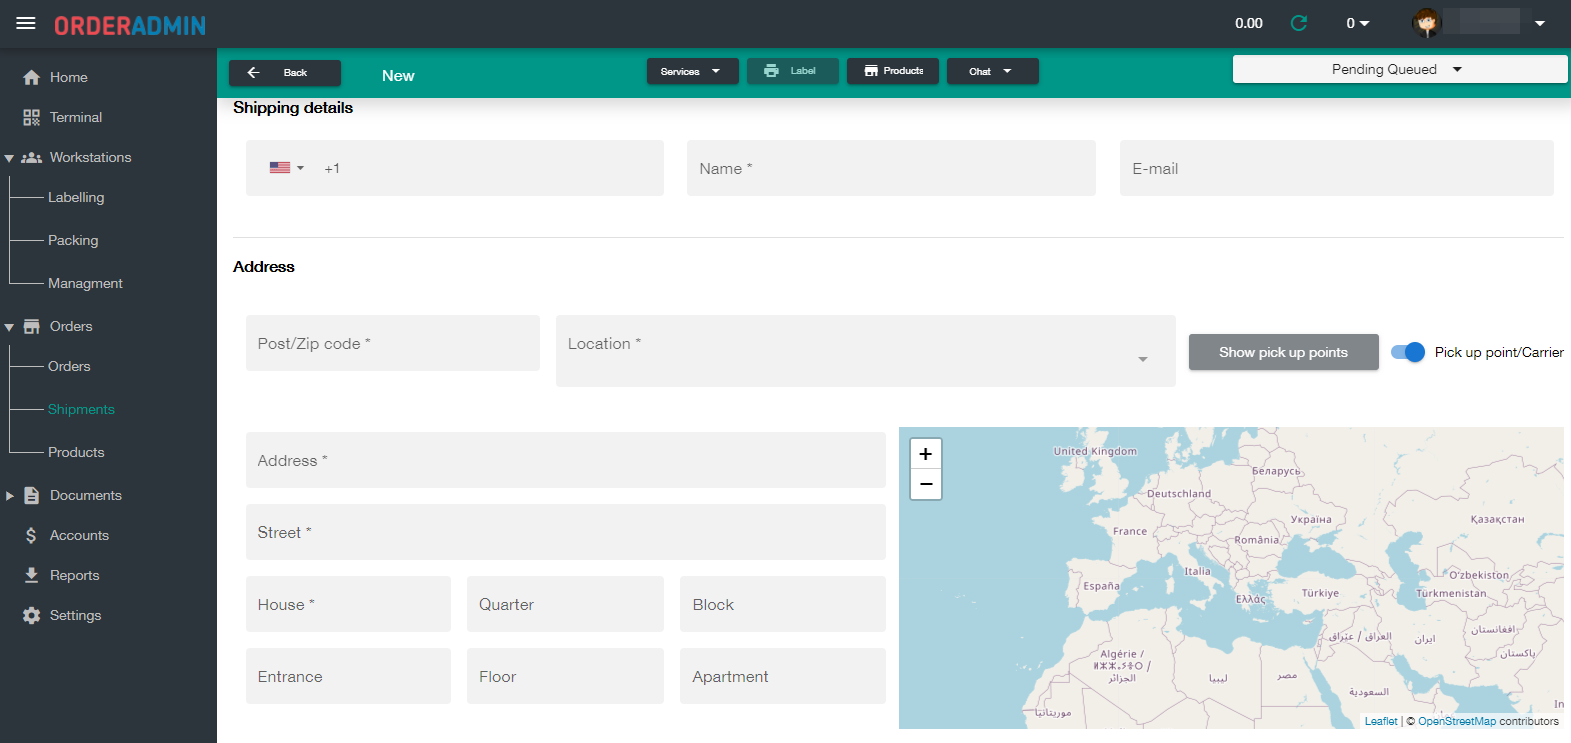Focus the Entrance field
The image size is (1571, 743).
[348, 676]
